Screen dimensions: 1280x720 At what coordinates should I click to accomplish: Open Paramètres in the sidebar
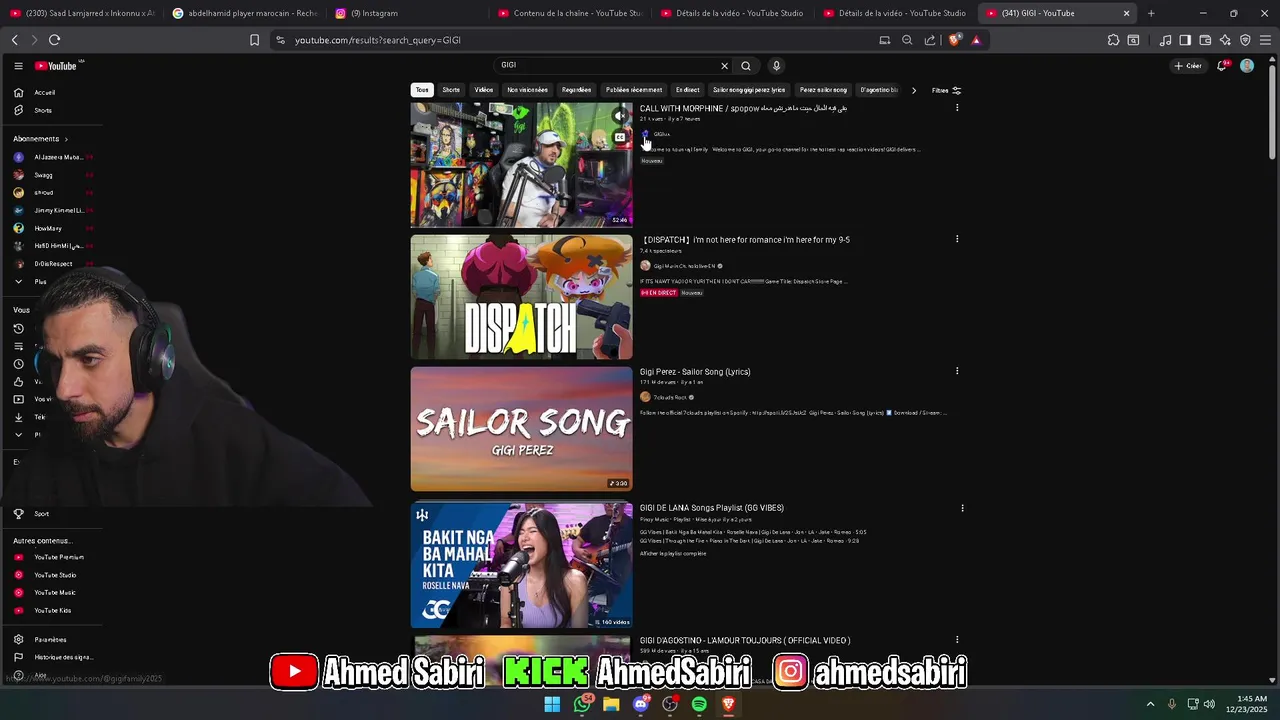[50, 640]
